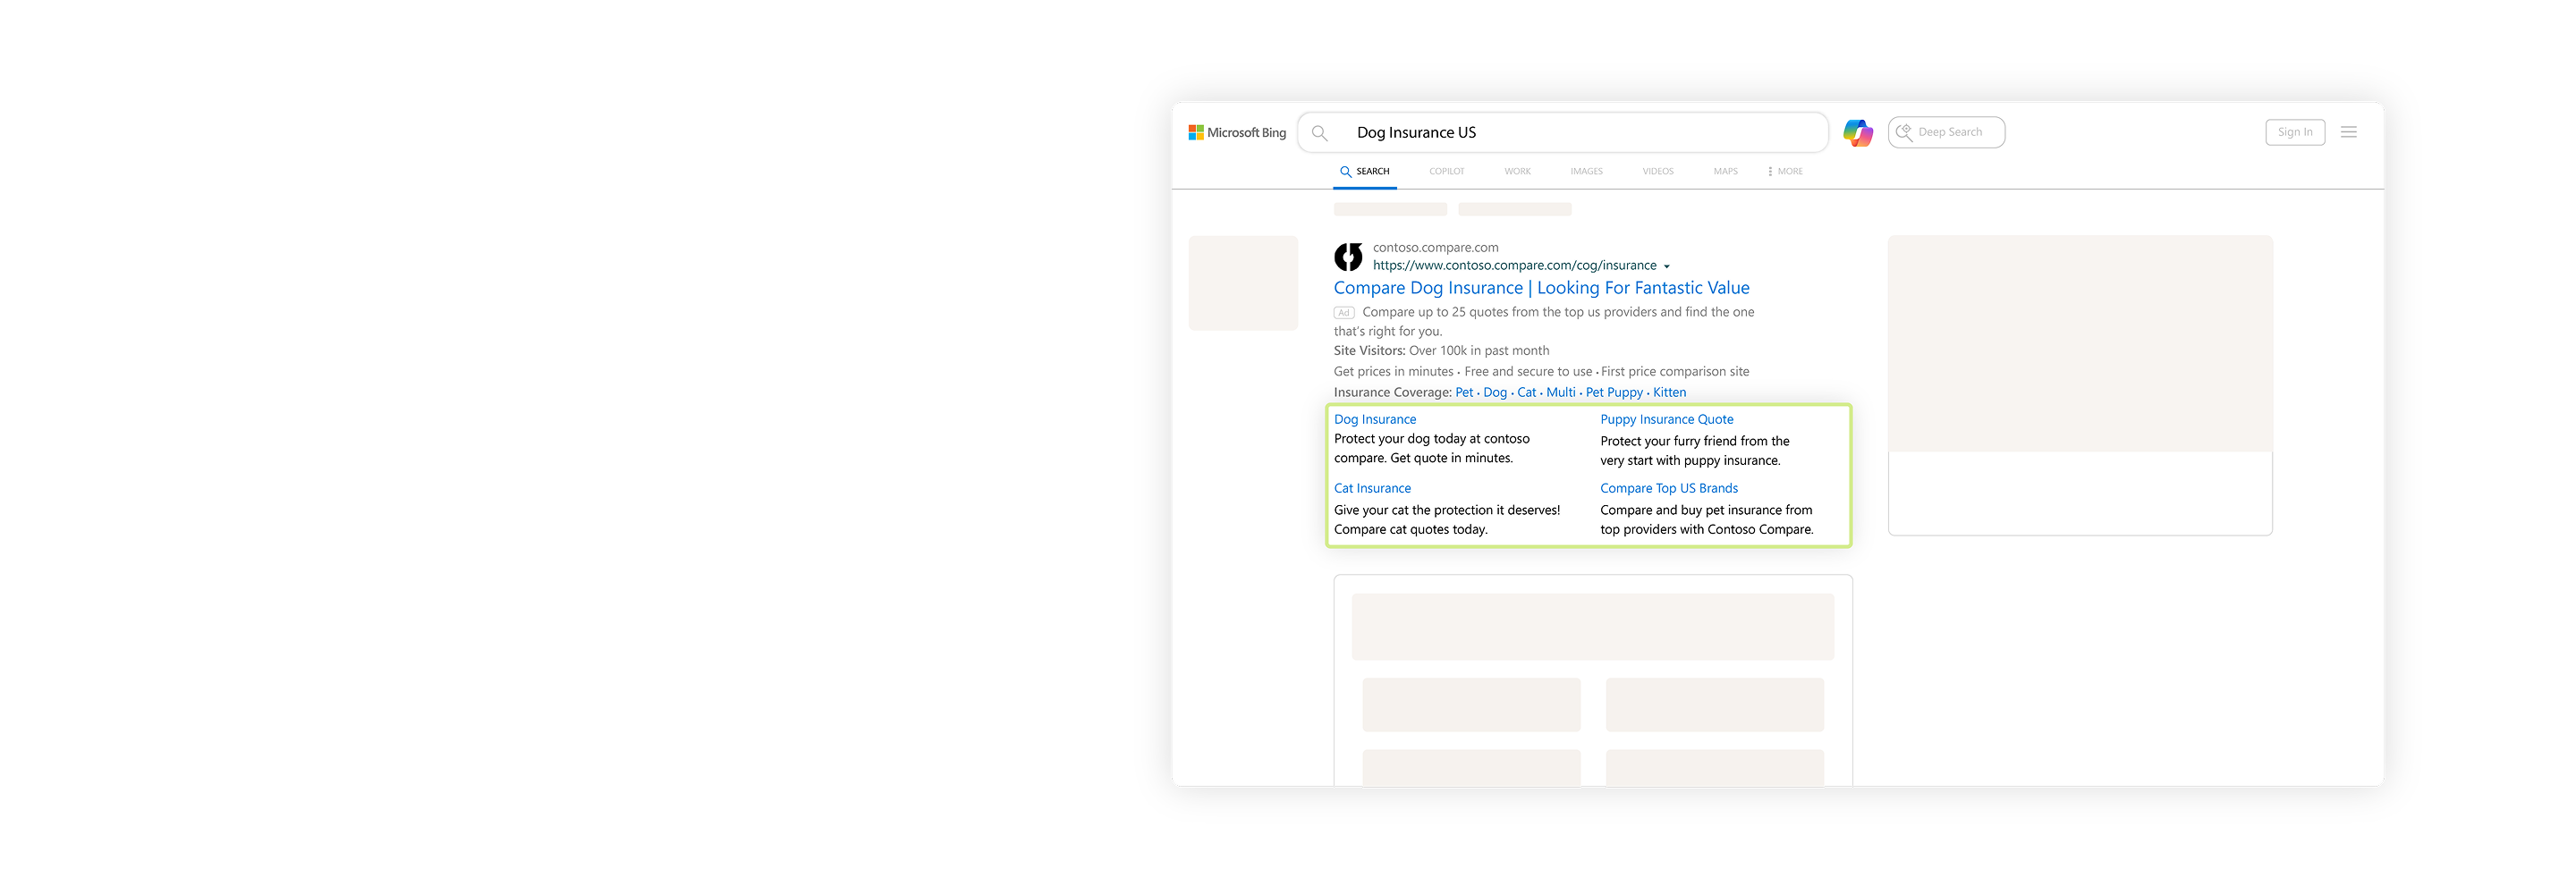Viewport: 2576px width, 894px height.
Task: Click the Compare Top US Brands link
Action: tap(1668, 489)
